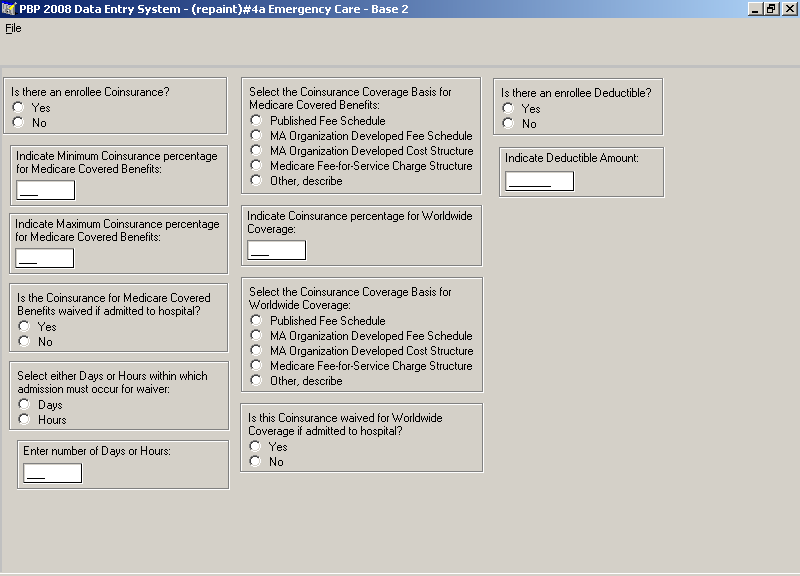Choose No for Medicare Covered coinsurance waived
Viewport: 800px width, 576px height.
coord(24,341)
